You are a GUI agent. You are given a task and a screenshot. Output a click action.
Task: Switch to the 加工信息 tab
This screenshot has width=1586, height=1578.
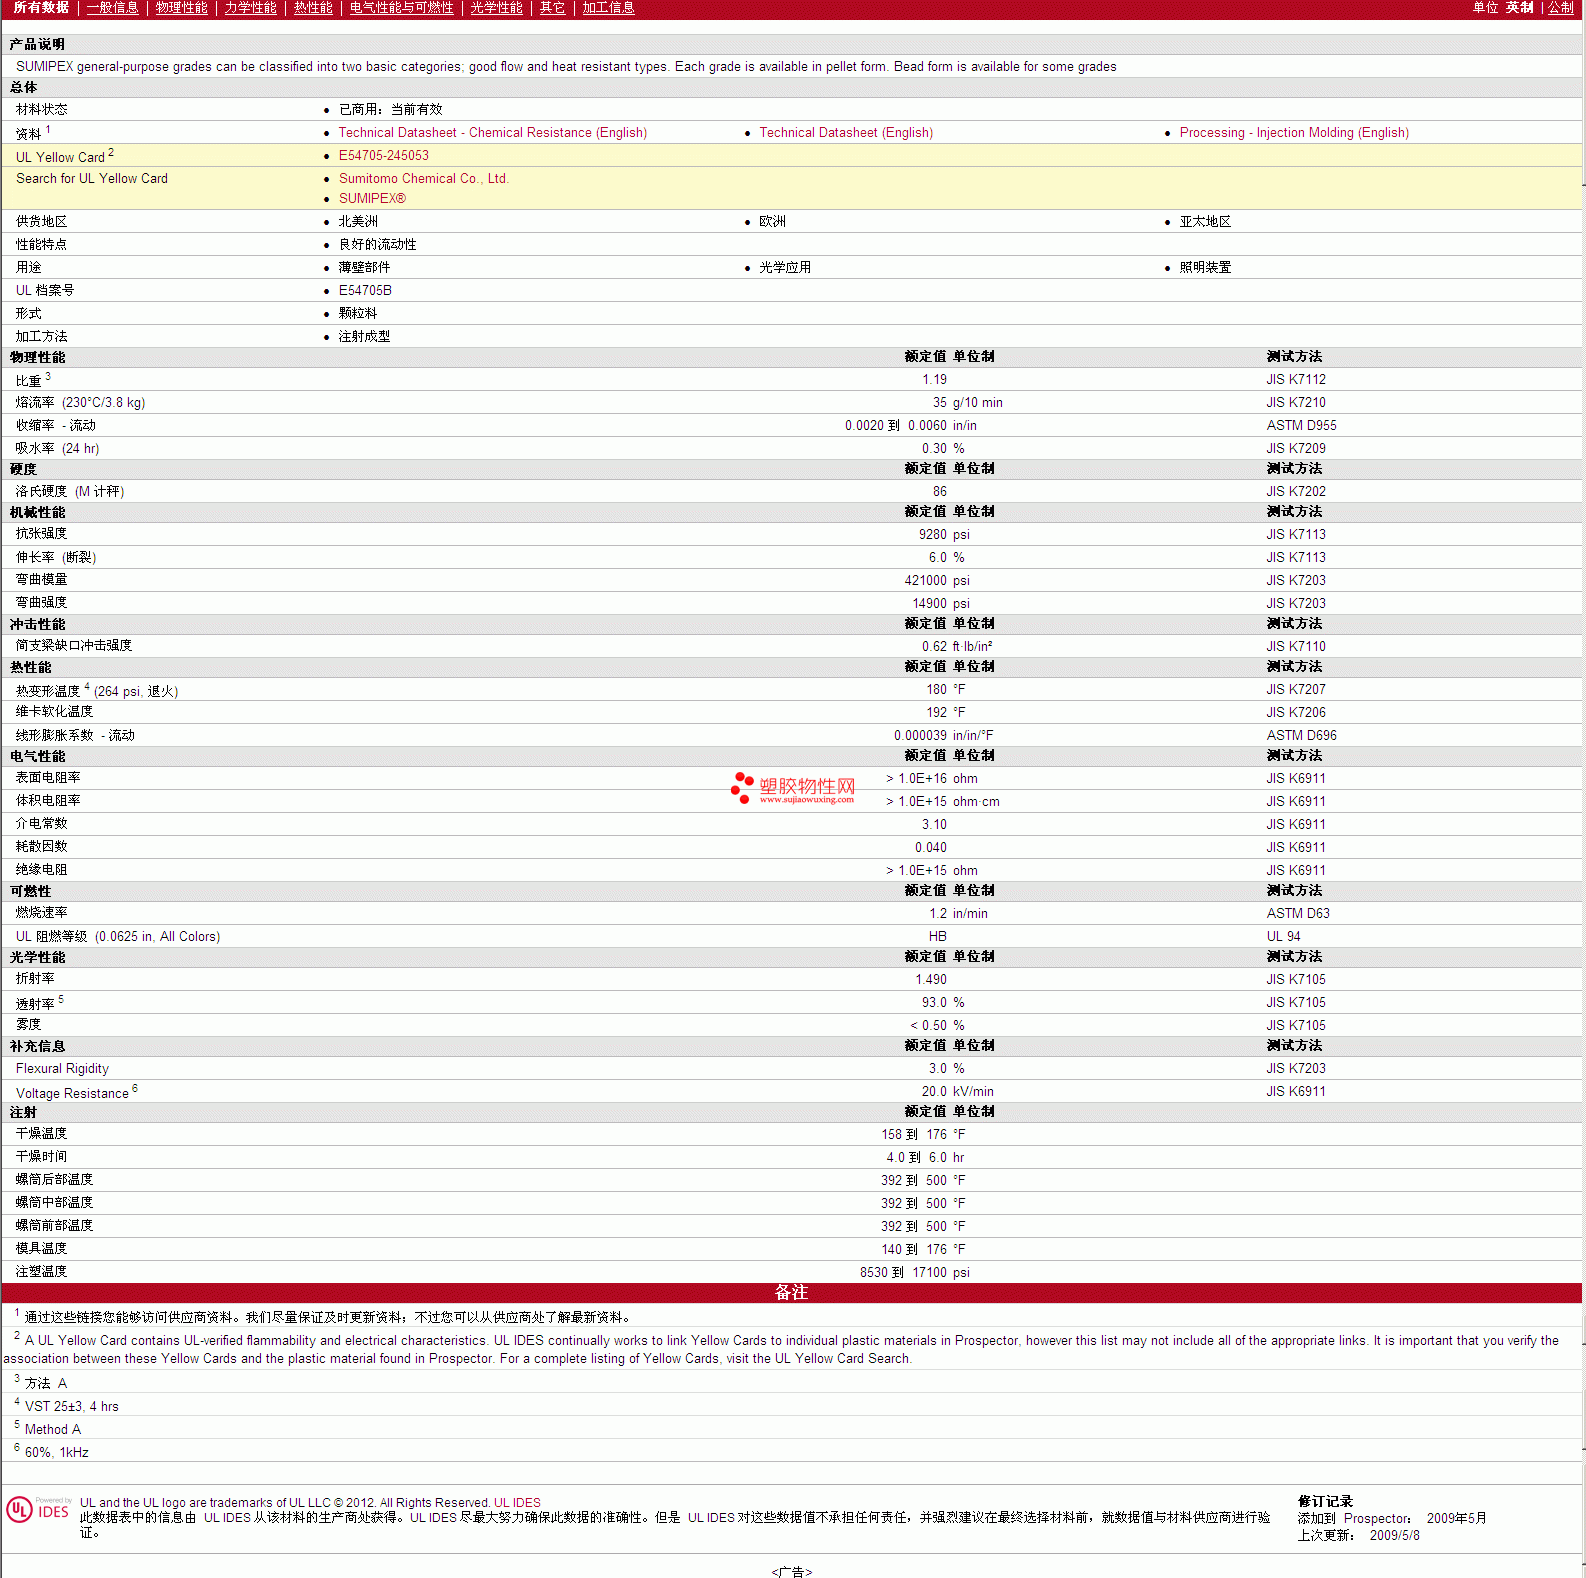[x=608, y=8]
